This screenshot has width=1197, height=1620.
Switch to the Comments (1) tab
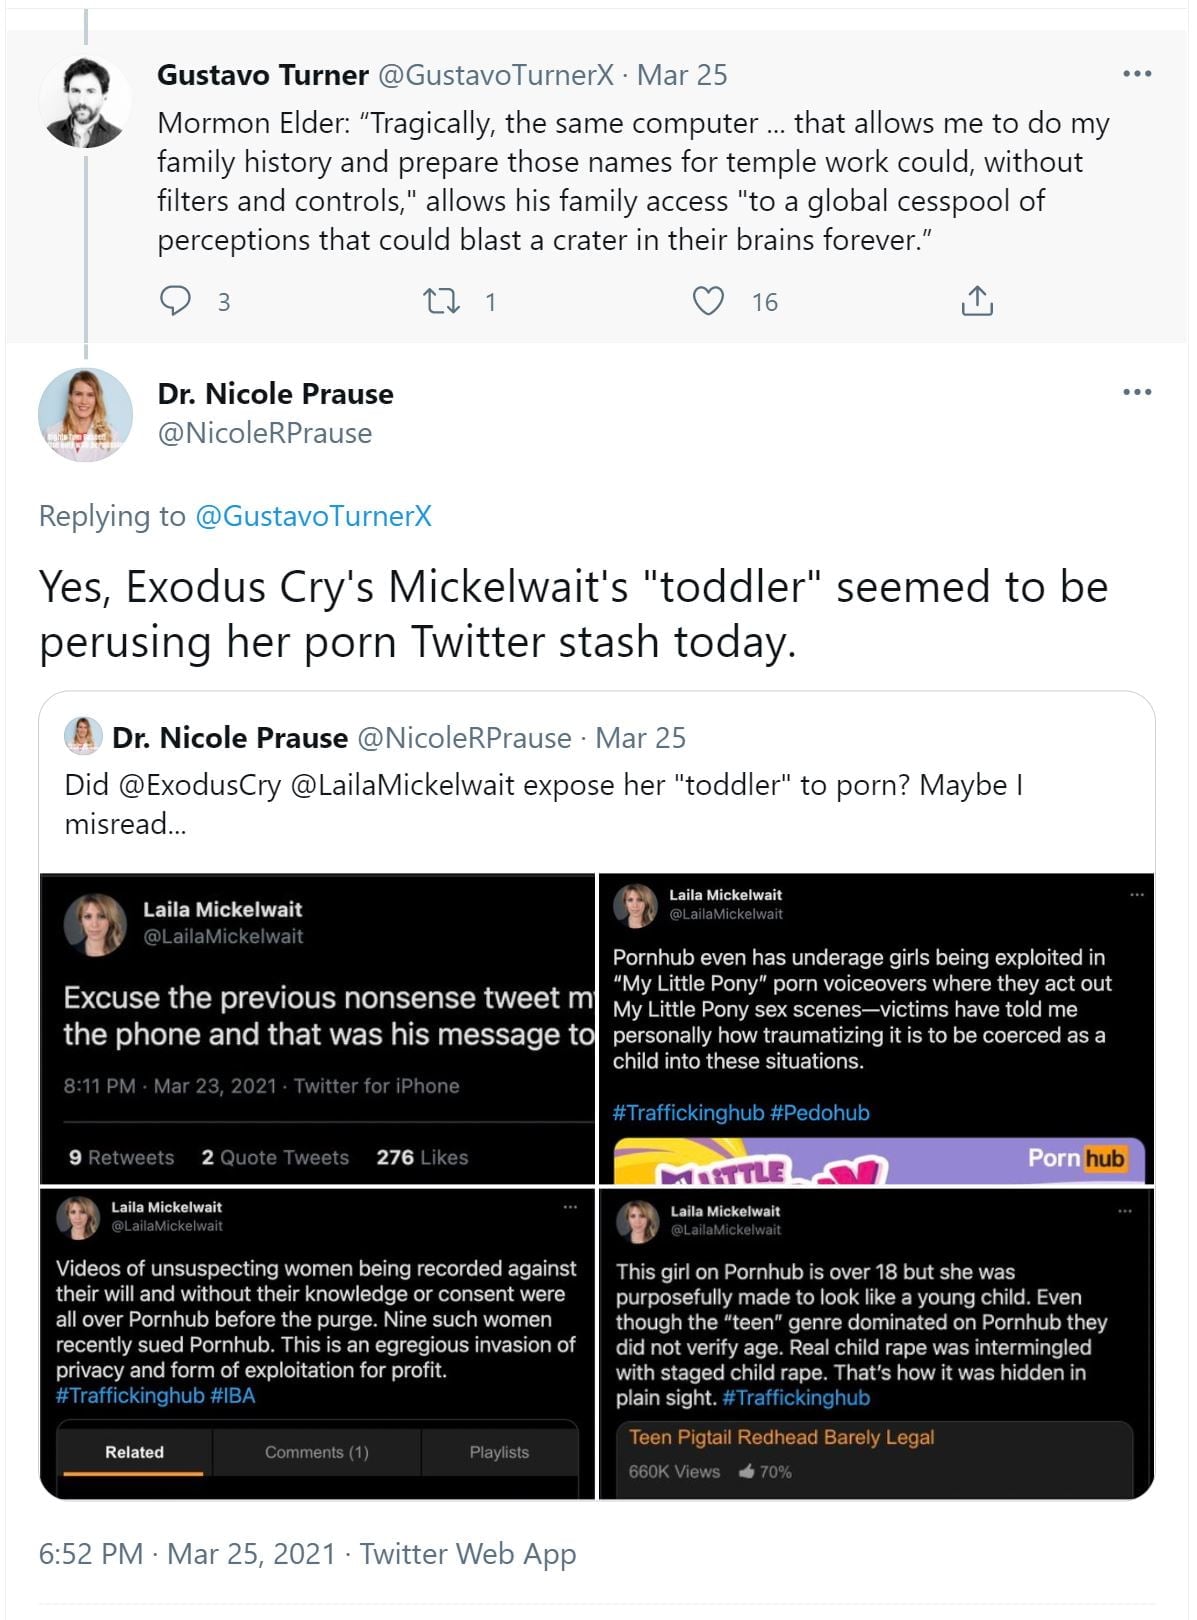[x=316, y=1452]
